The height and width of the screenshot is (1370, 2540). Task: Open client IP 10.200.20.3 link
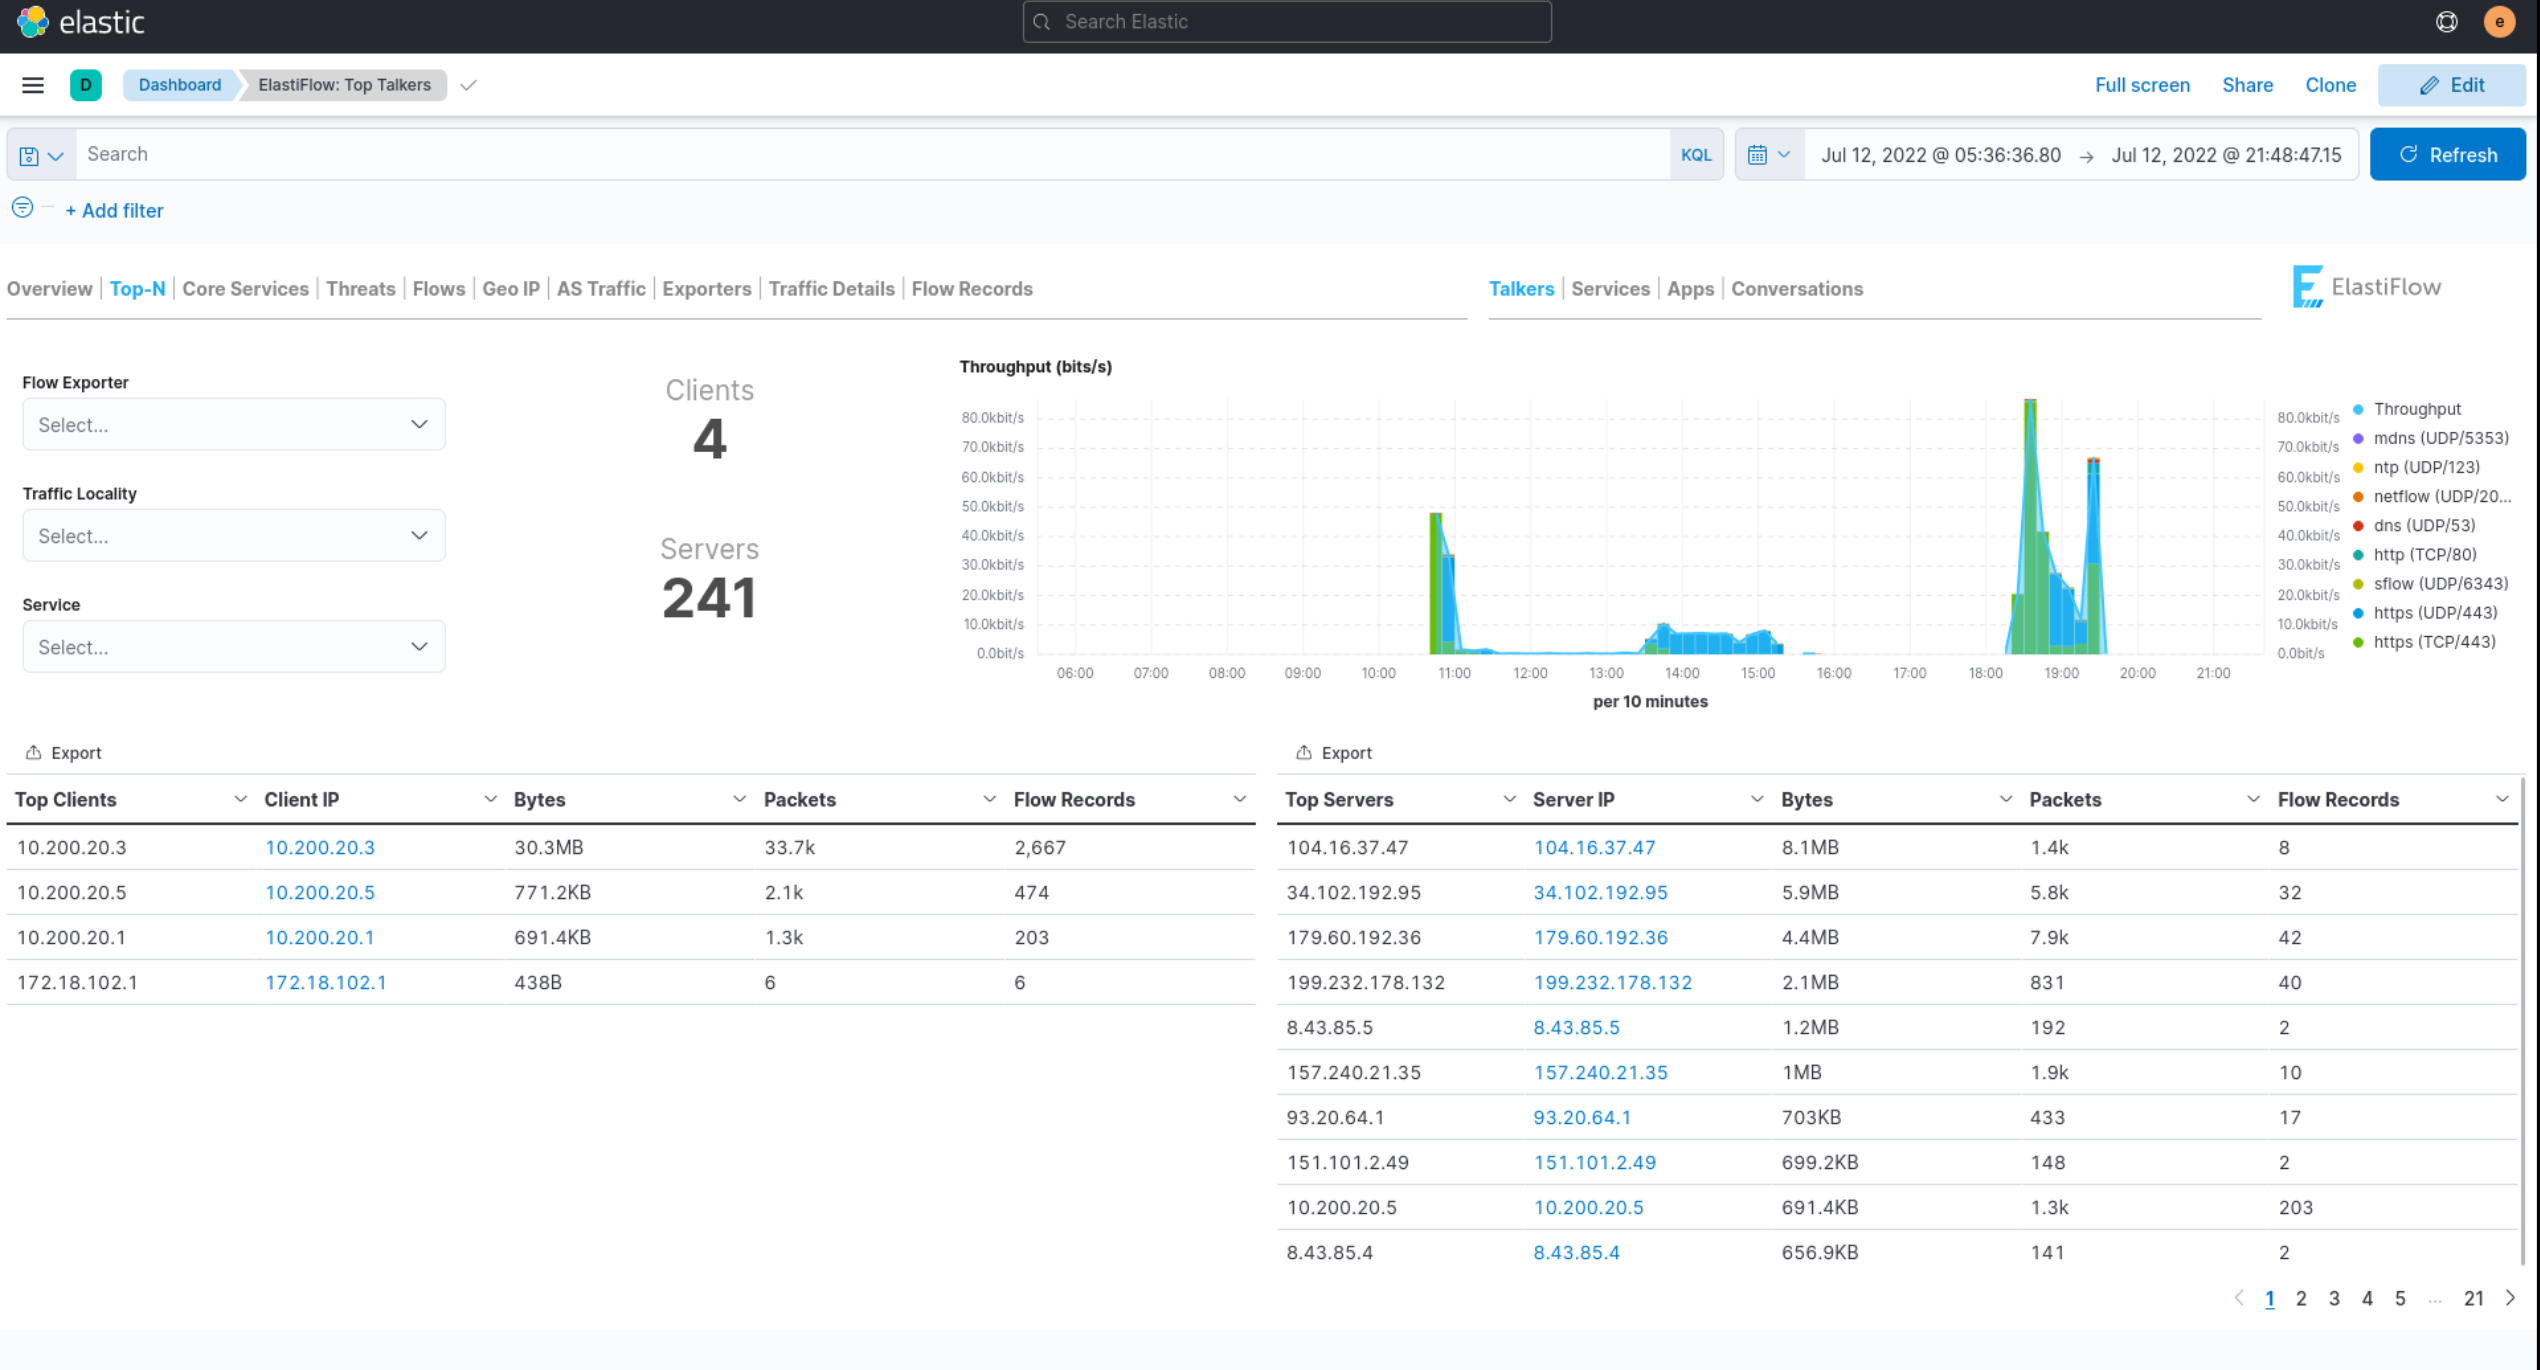[x=319, y=847]
